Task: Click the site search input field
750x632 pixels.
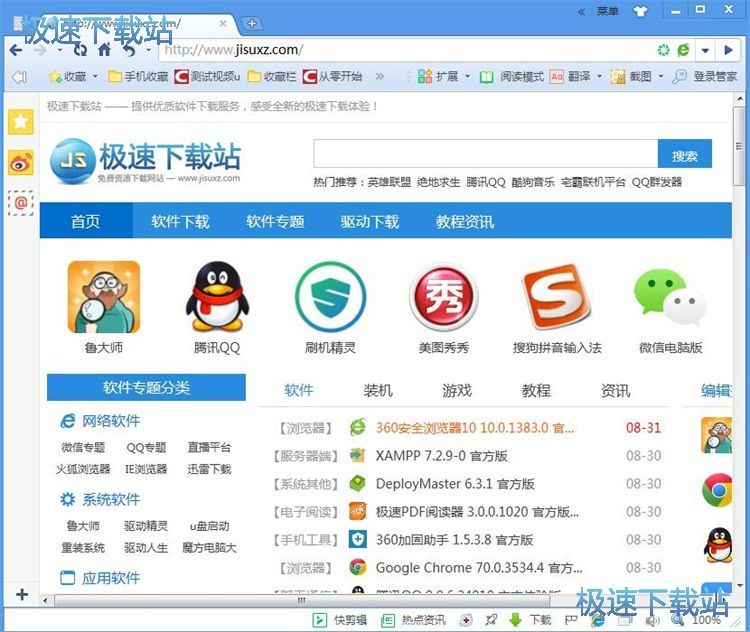Action: 485,154
